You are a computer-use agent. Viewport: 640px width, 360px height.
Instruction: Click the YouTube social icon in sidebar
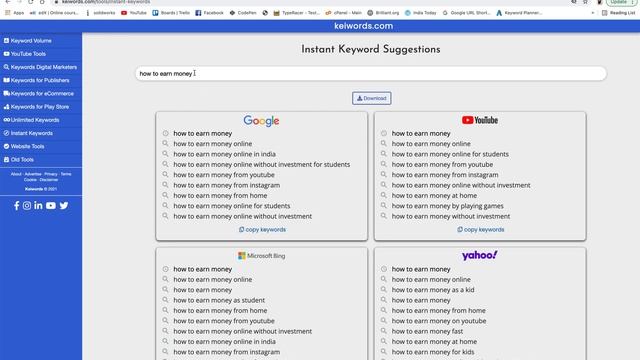(x=51, y=206)
